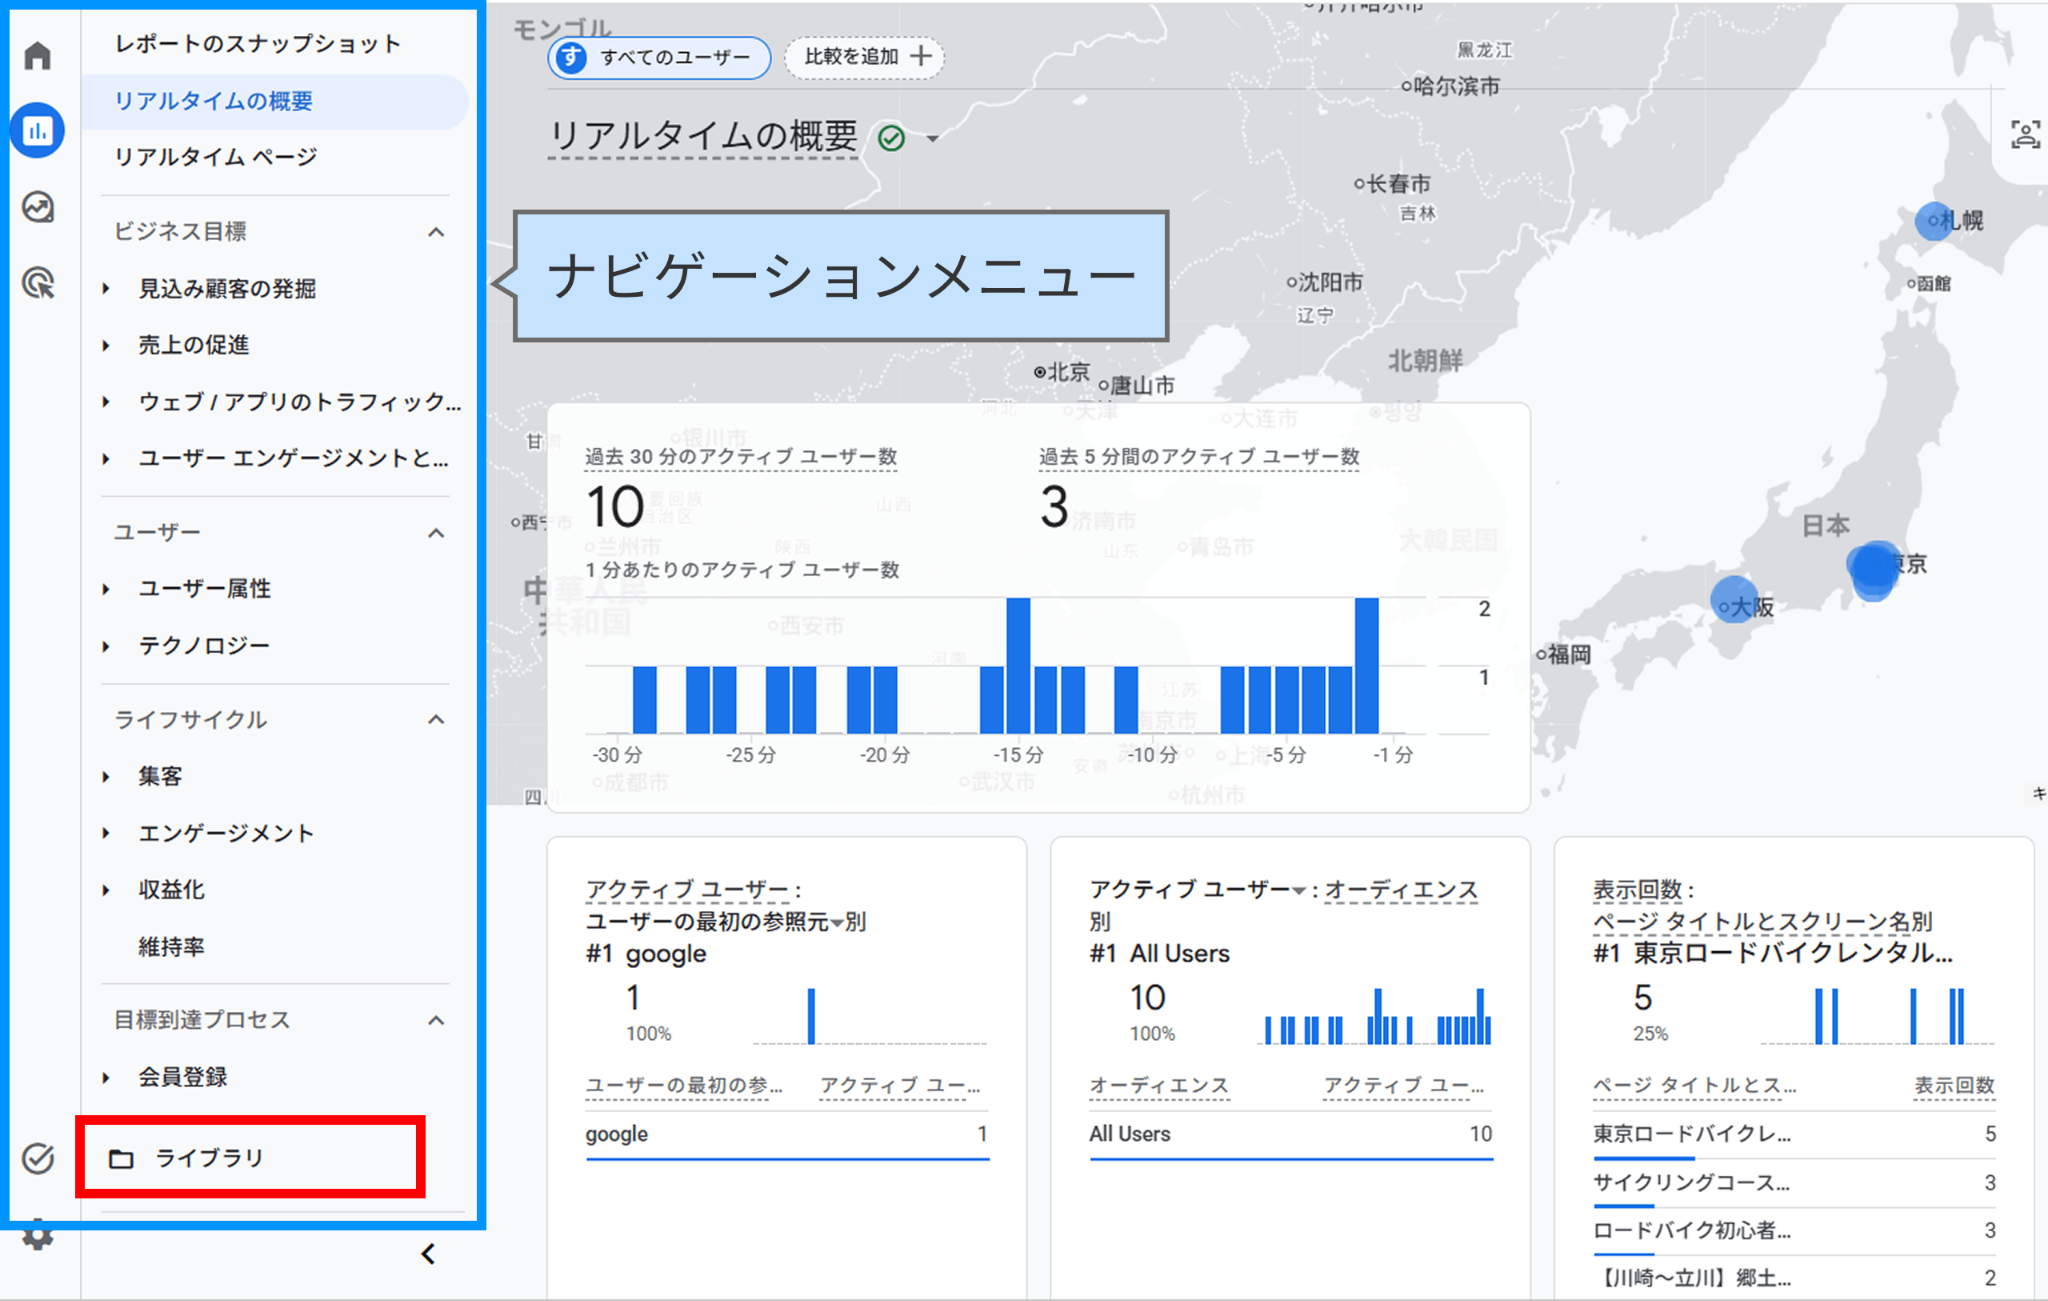Click the Library folder icon
2048x1301 pixels.
[121, 1158]
